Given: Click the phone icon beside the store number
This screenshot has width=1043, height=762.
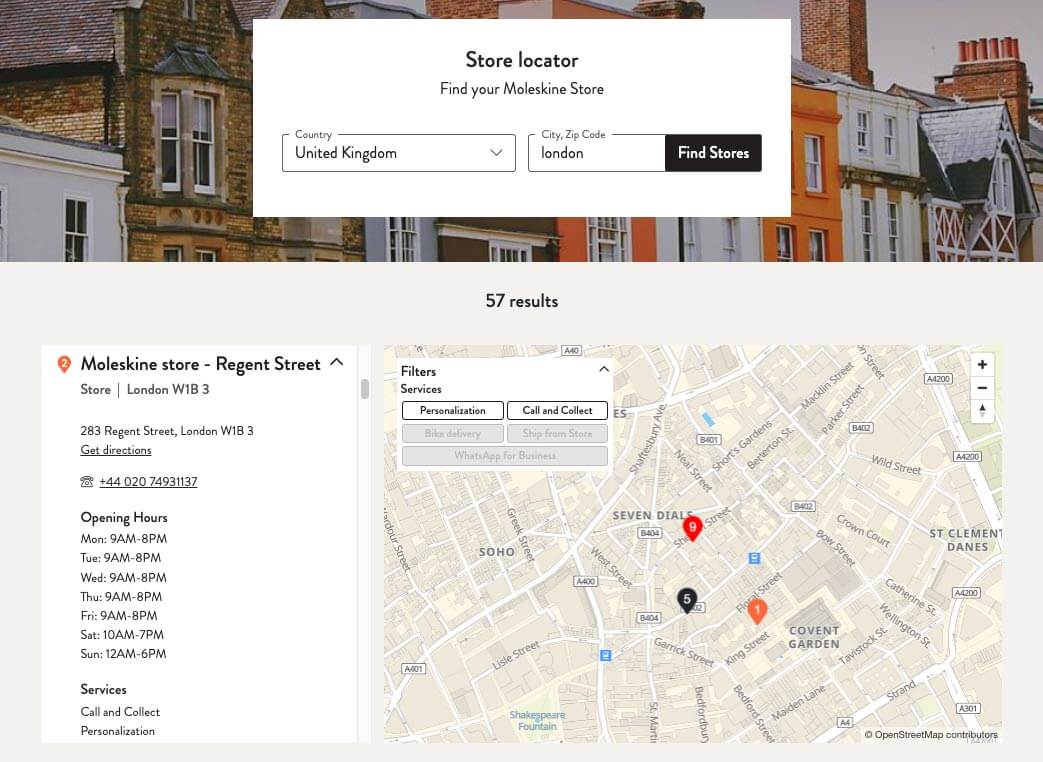Looking at the screenshot, I should tap(85, 481).
